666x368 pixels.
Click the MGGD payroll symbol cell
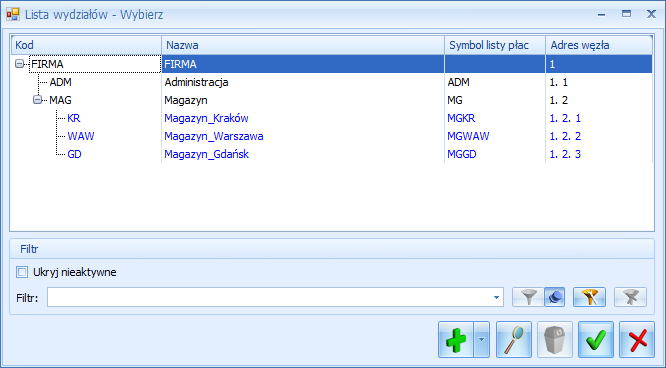tap(495, 154)
